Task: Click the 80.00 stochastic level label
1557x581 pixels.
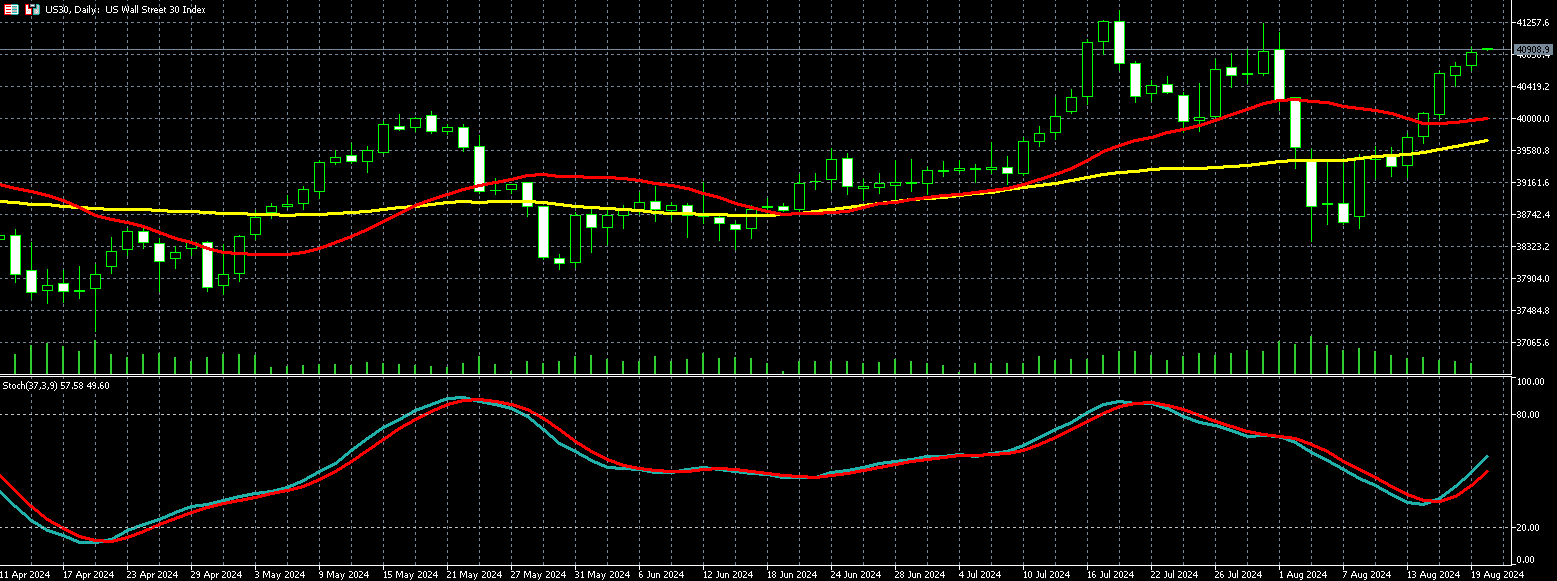Action: coord(1527,414)
